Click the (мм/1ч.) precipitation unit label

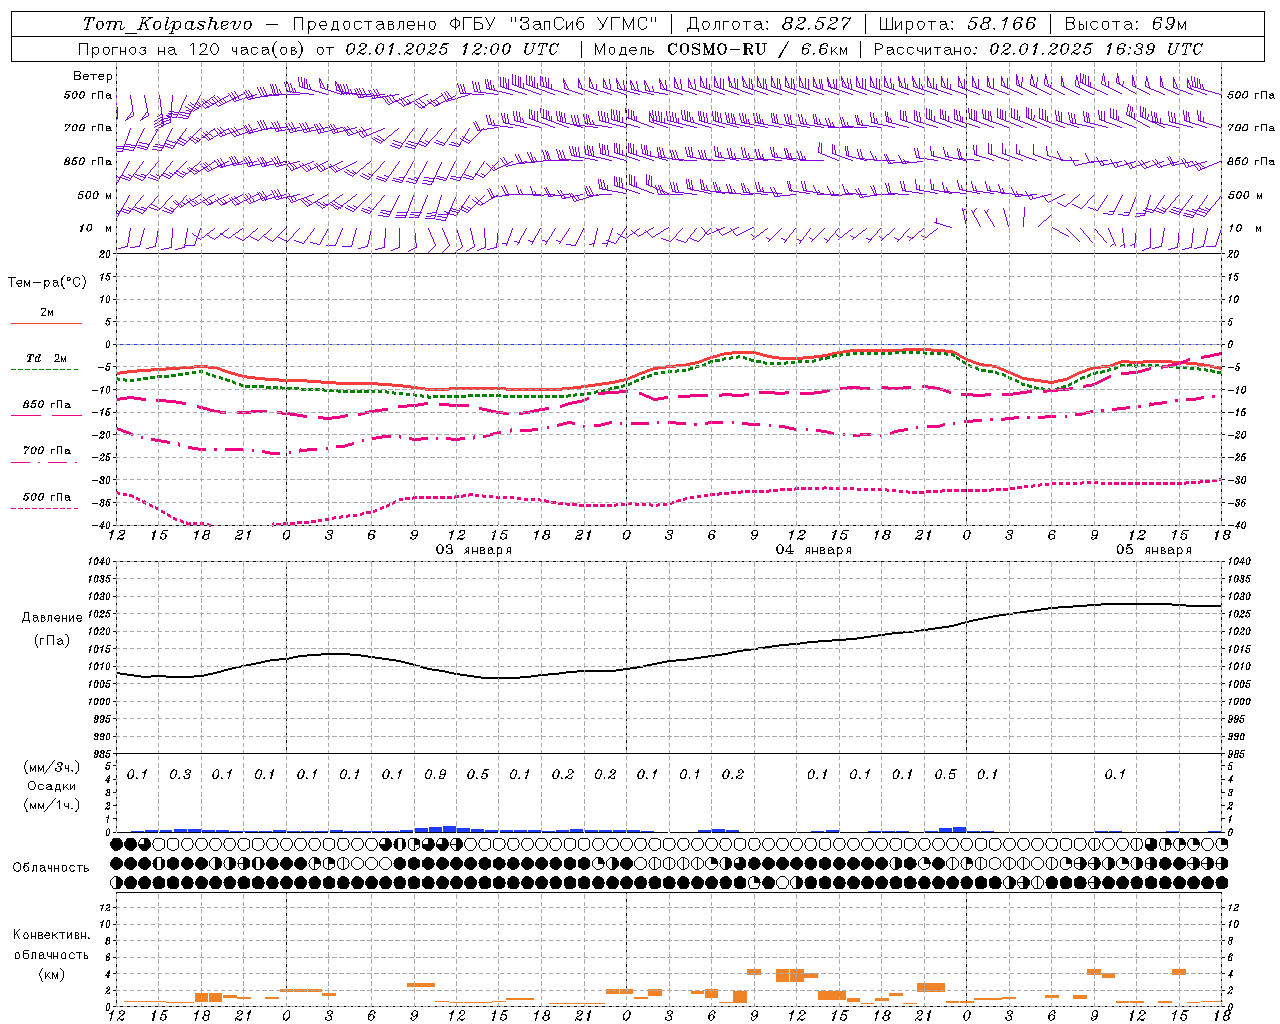(x=52, y=805)
